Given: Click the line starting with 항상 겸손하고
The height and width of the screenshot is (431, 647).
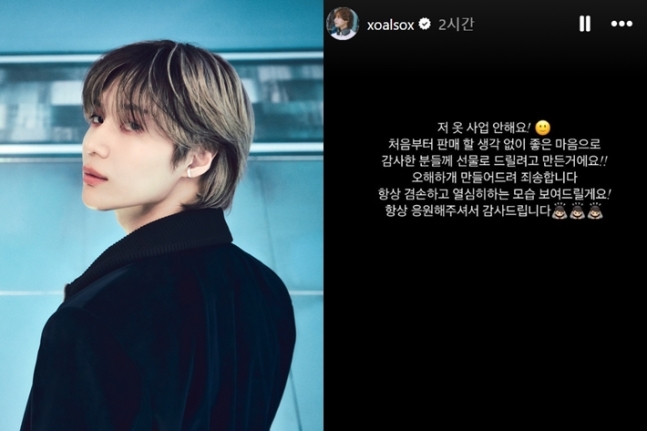Looking at the screenshot, I should [494, 194].
